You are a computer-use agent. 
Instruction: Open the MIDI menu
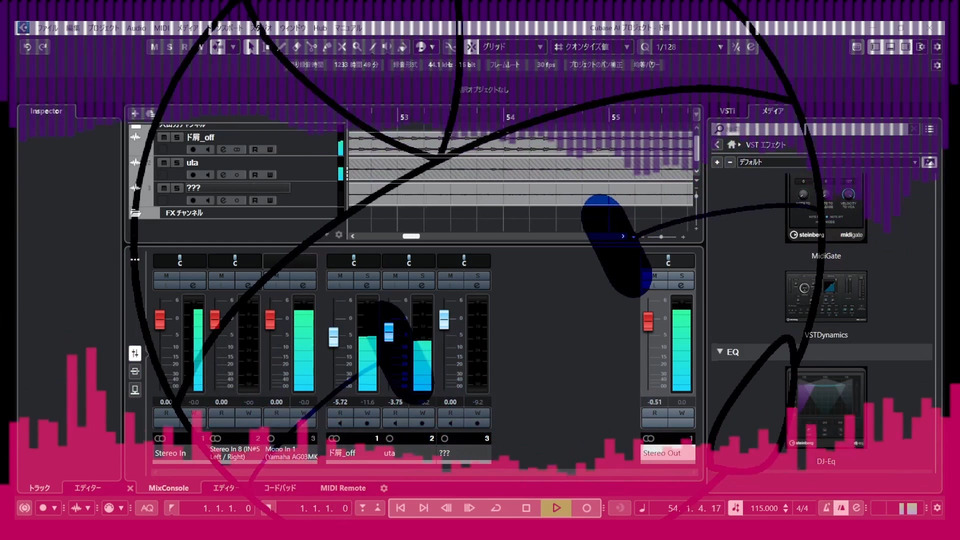pos(162,28)
